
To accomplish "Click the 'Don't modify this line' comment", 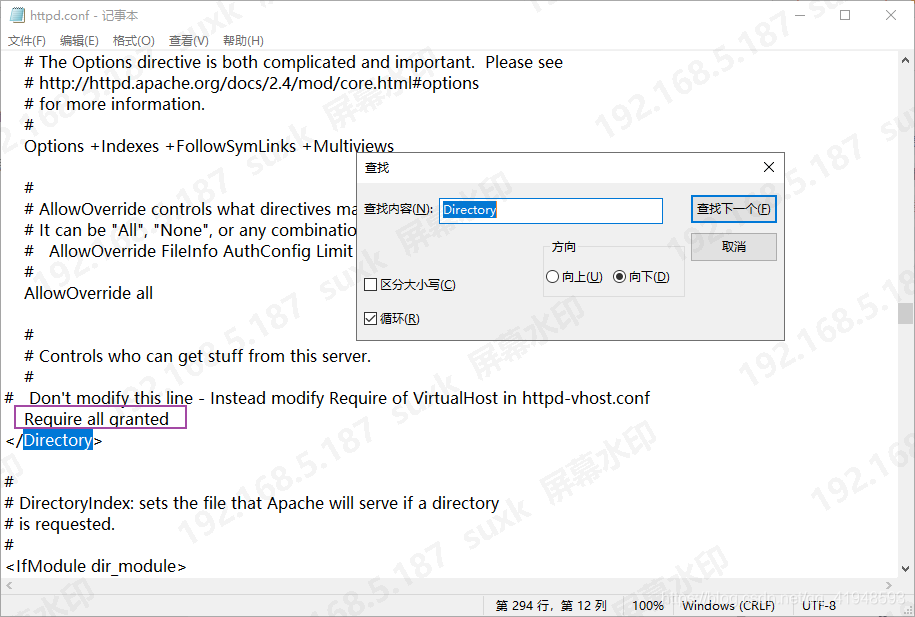I will point(327,398).
